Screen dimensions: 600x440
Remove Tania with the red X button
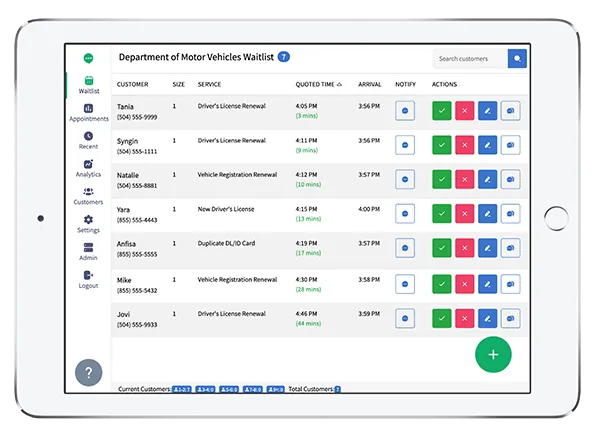pyautogui.click(x=465, y=111)
